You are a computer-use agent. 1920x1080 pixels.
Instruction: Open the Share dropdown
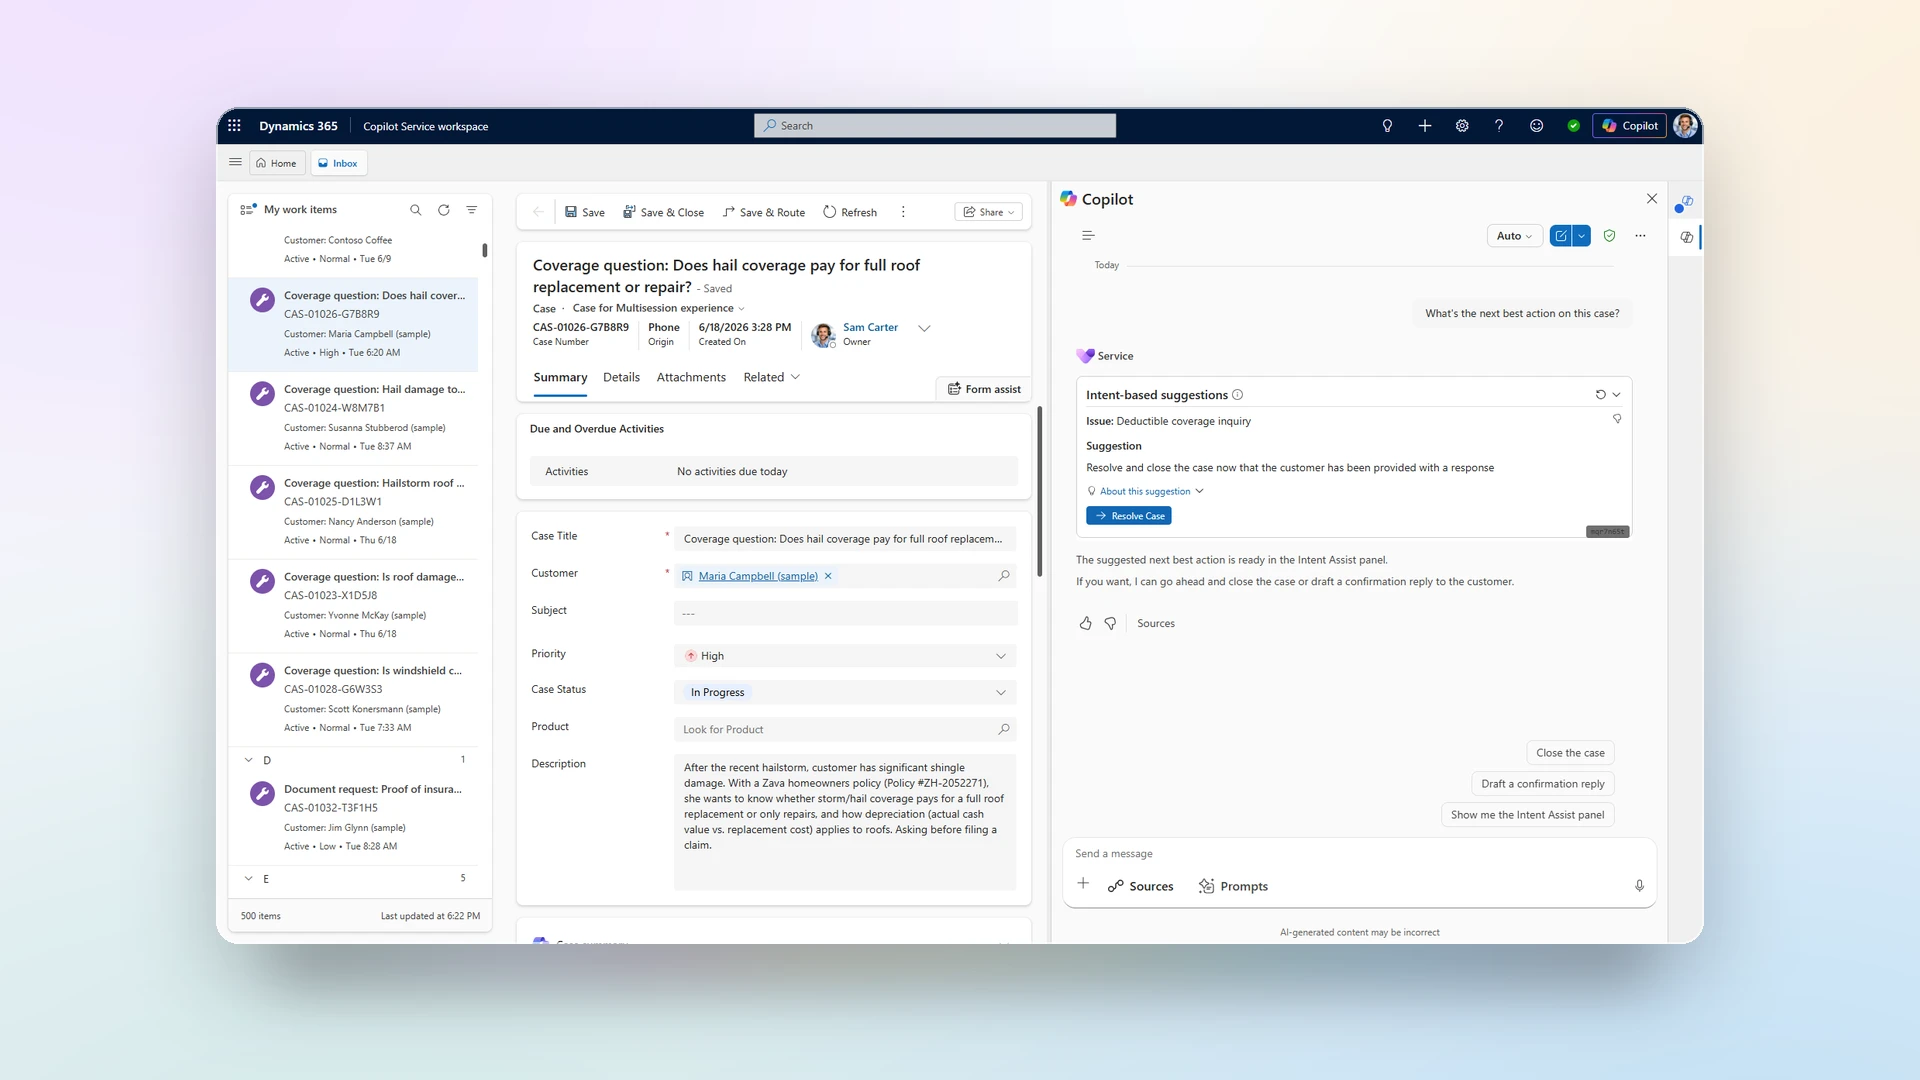pyautogui.click(x=989, y=212)
